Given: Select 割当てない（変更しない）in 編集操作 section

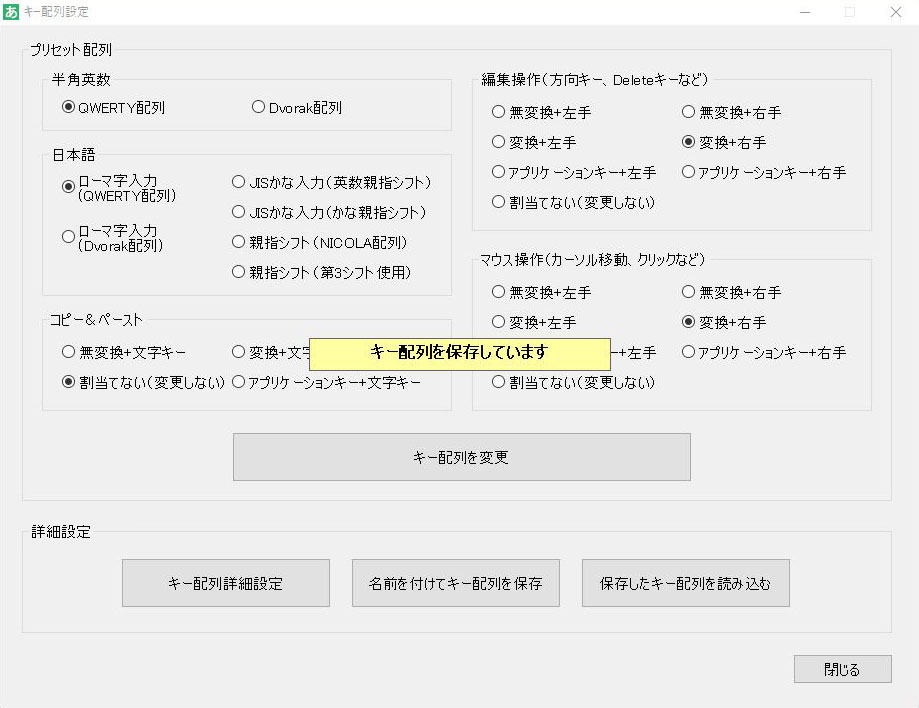Looking at the screenshot, I should (x=497, y=201).
